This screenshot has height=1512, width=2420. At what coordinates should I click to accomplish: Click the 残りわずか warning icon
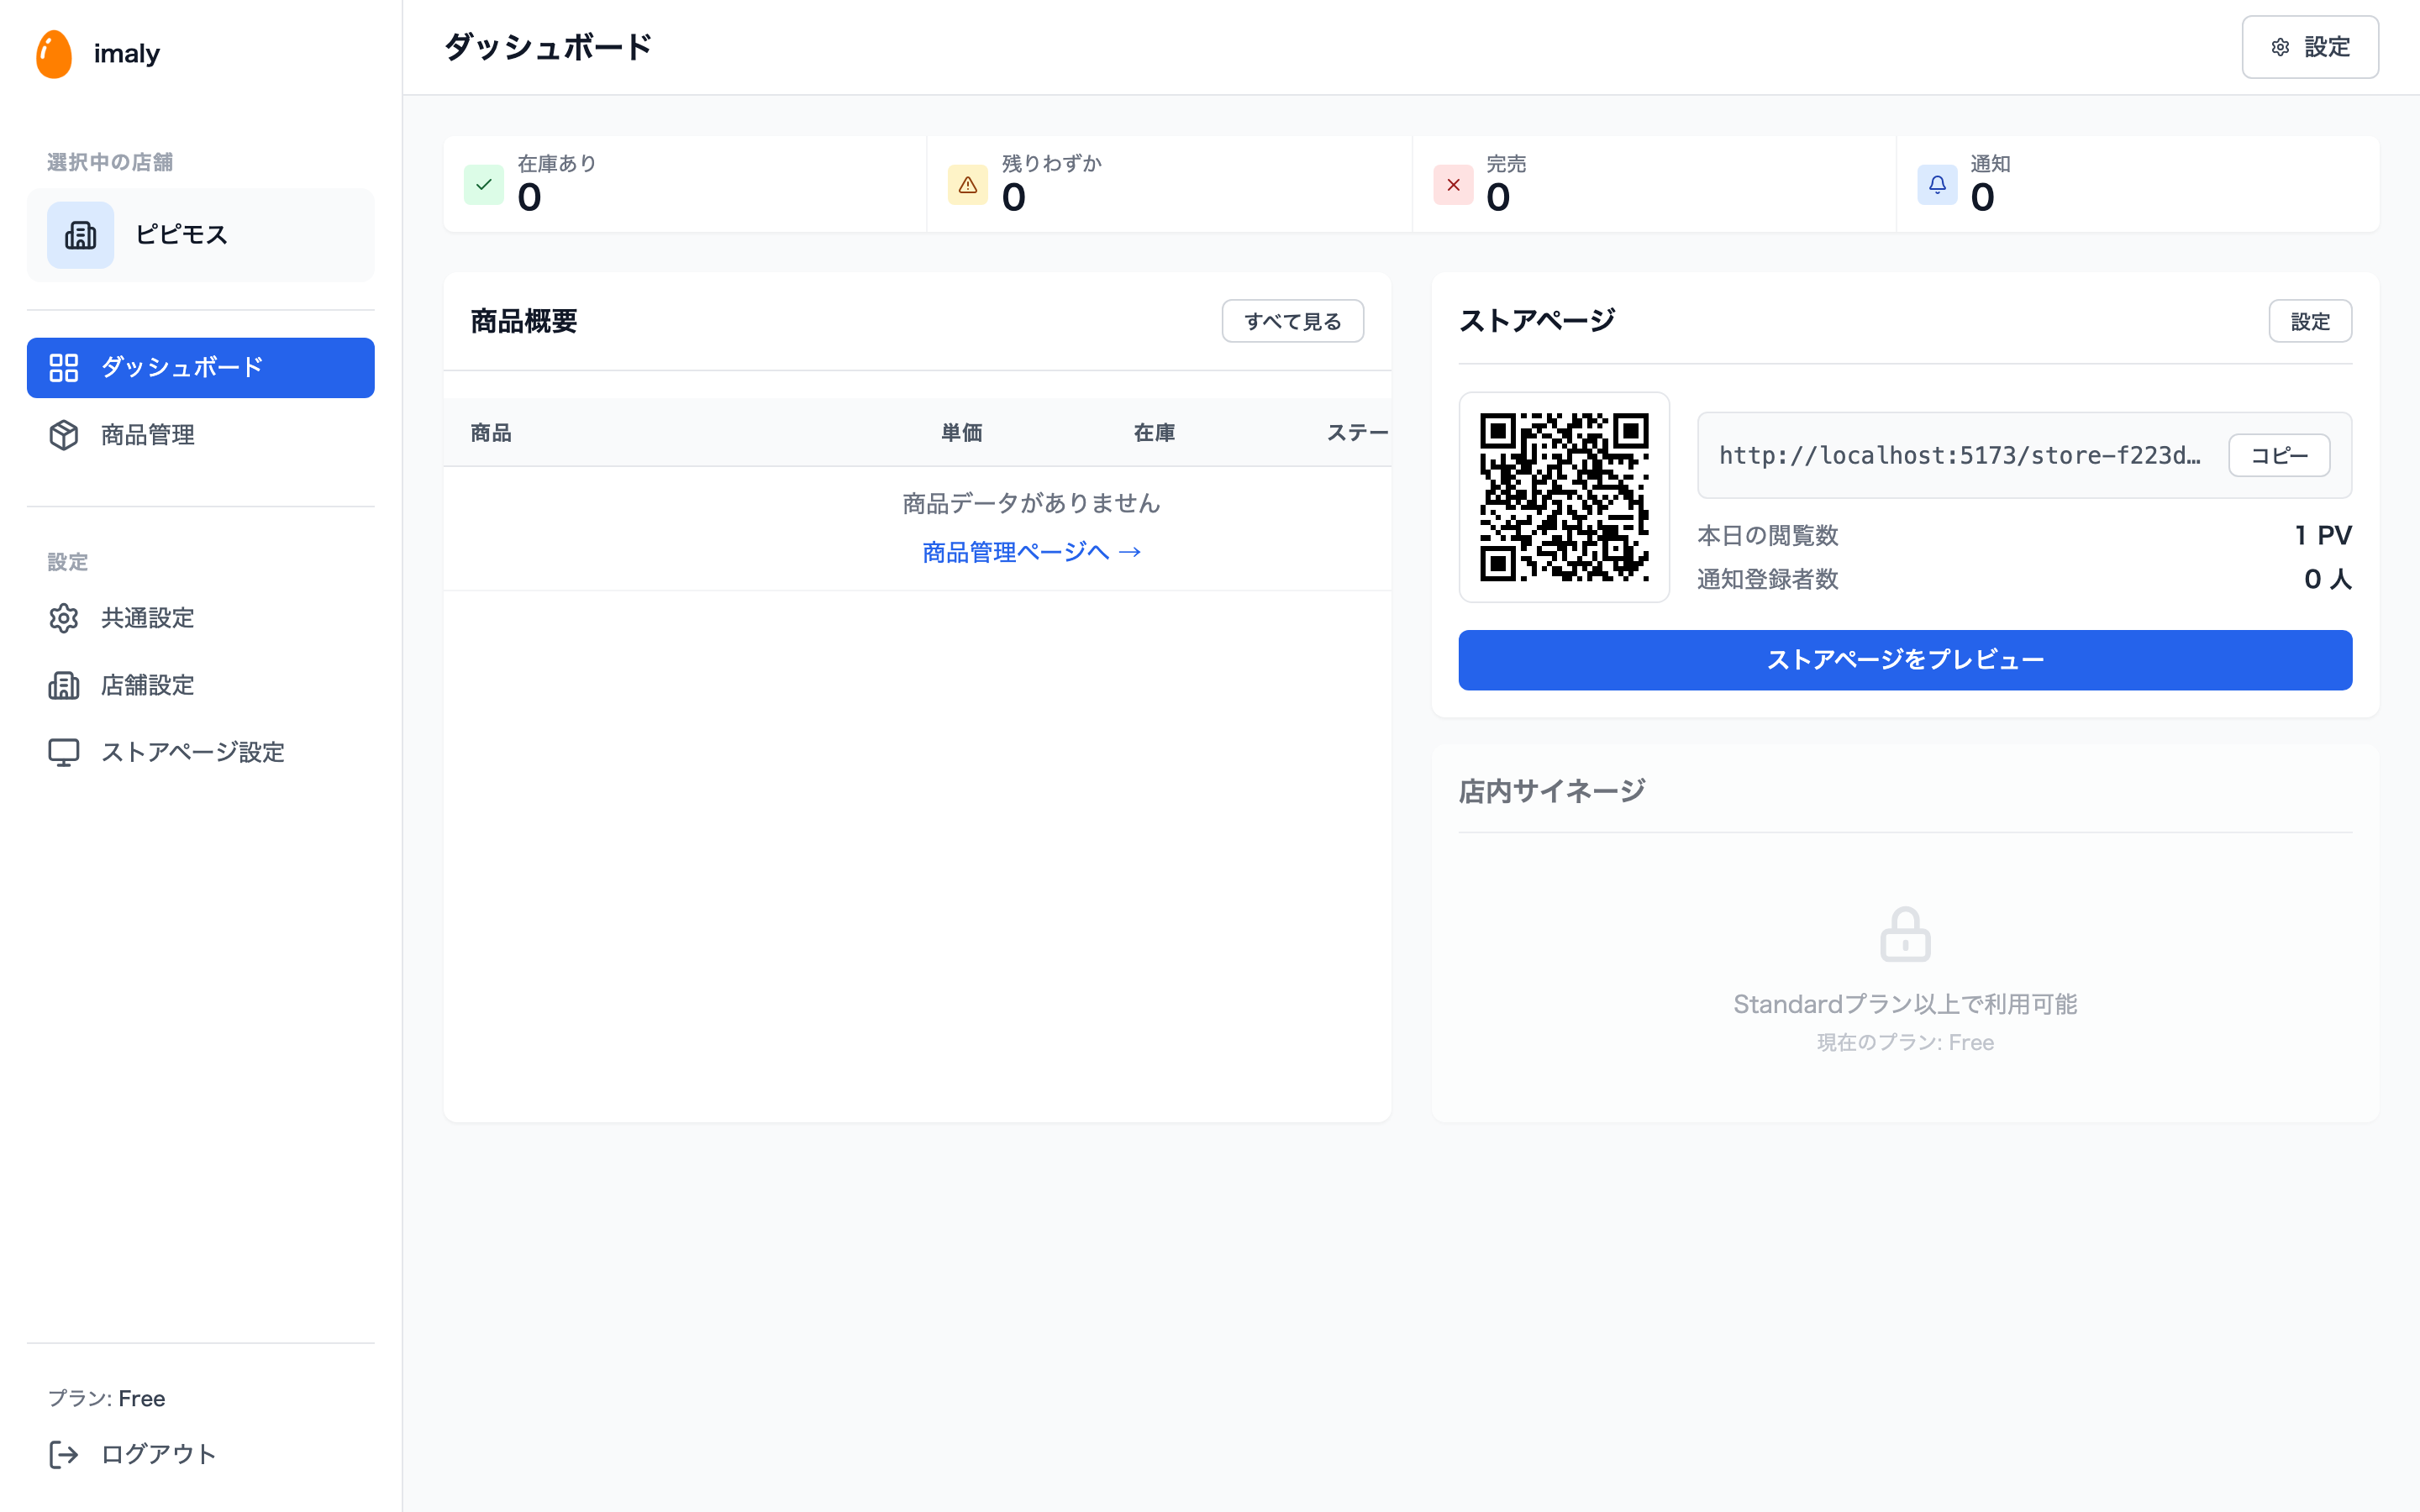pos(967,185)
